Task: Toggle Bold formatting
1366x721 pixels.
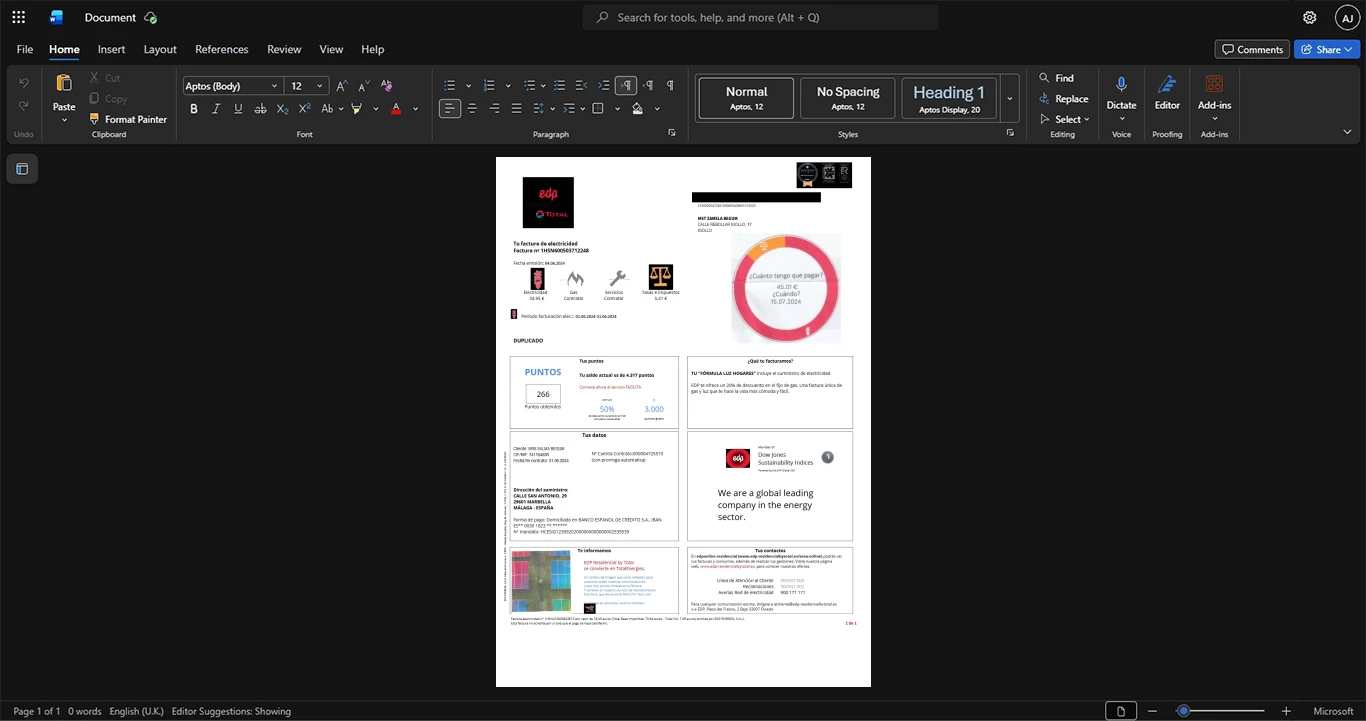Action: coord(194,109)
